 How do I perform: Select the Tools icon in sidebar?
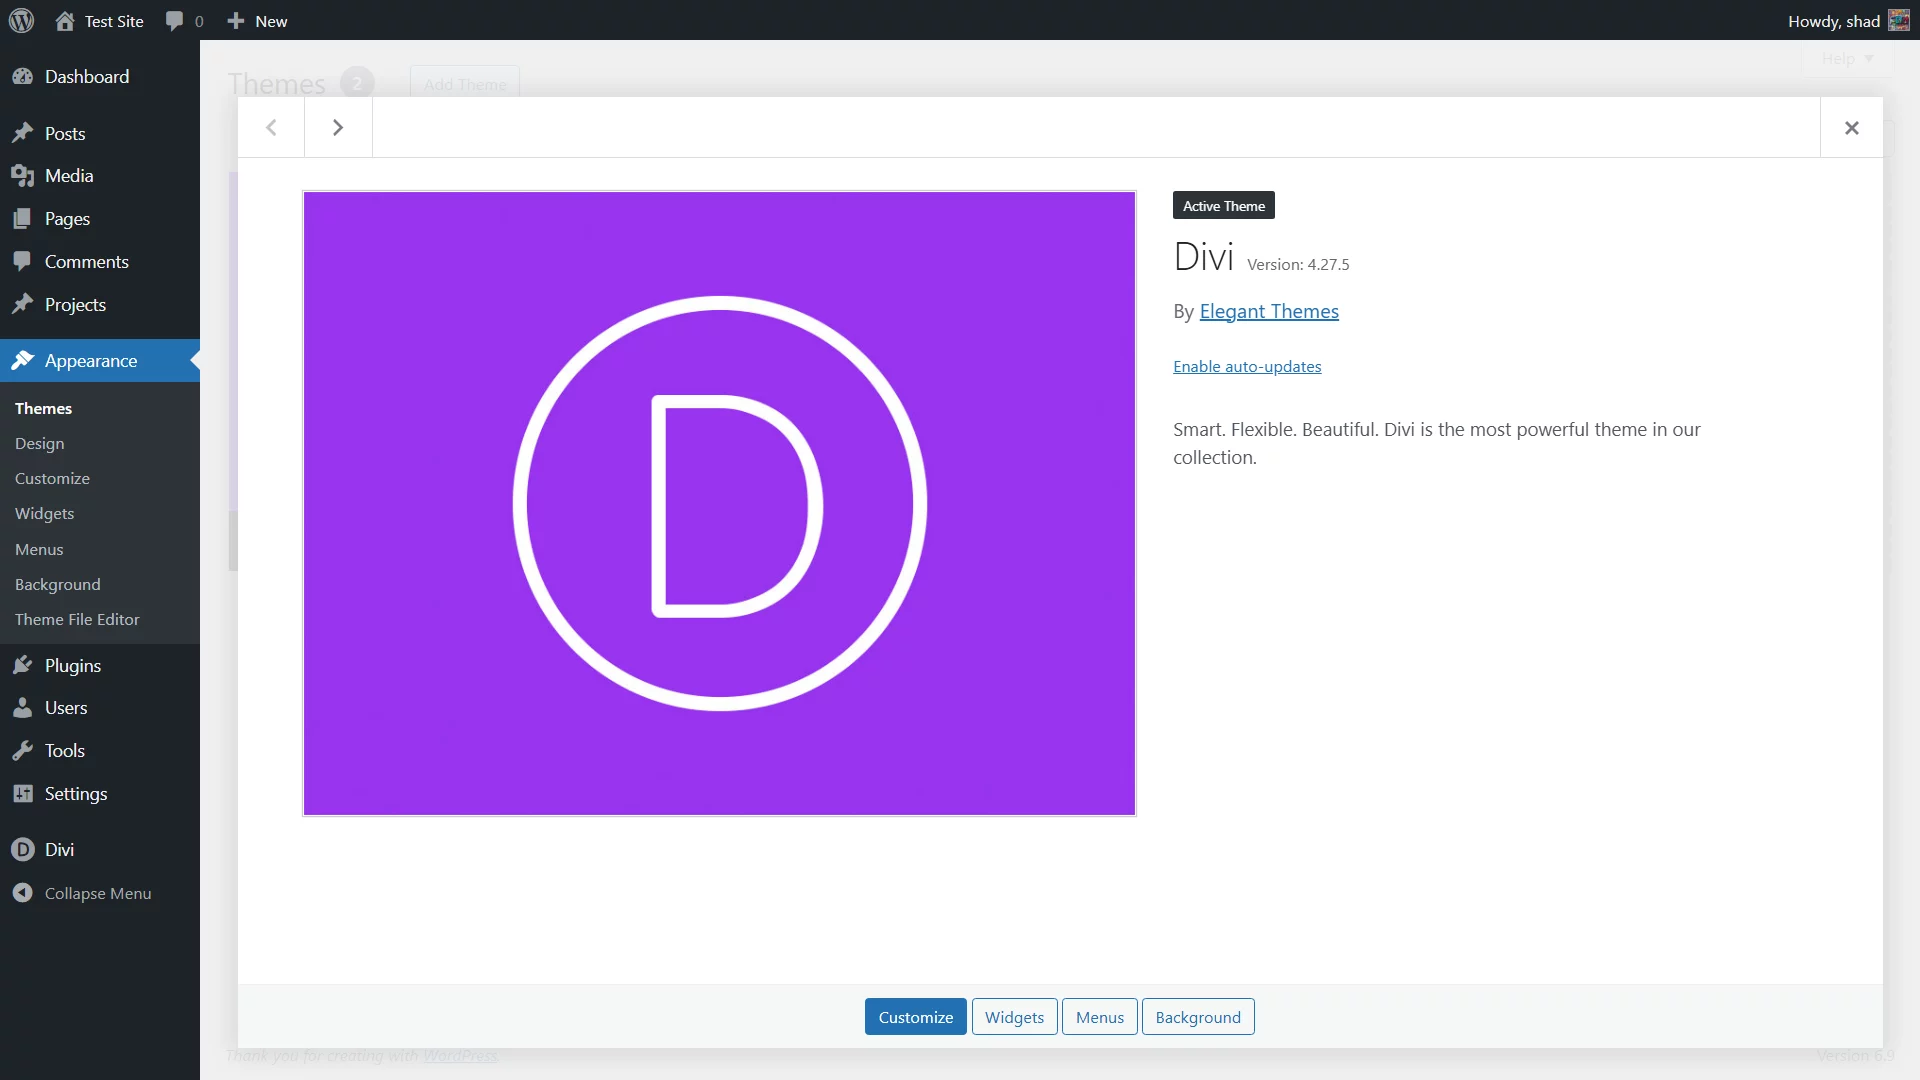pyautogui.click(x=22, y=750)
